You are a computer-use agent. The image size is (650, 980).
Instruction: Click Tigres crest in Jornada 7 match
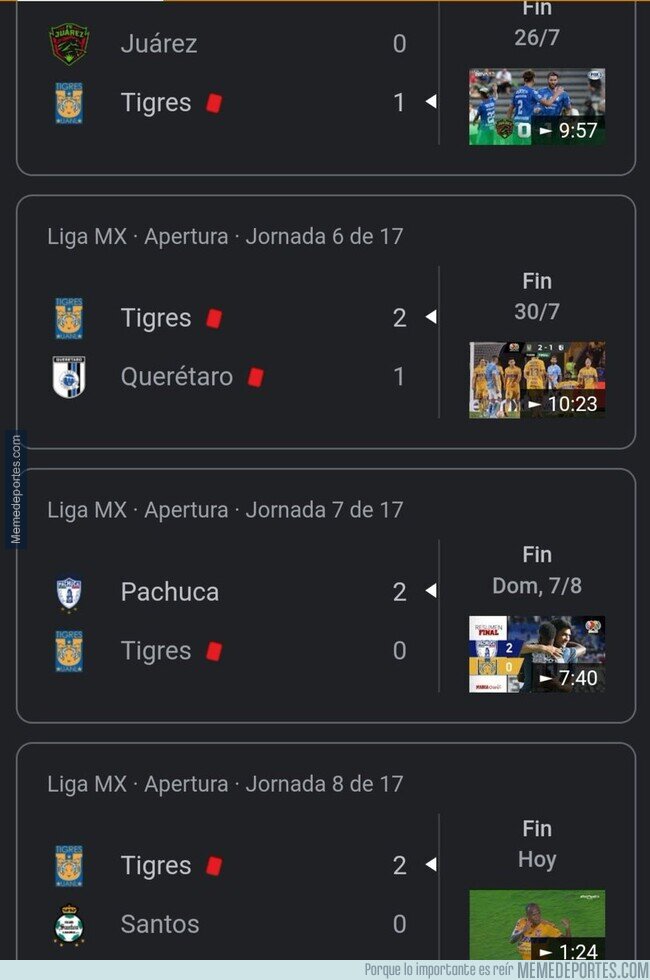tap(69, 651)
